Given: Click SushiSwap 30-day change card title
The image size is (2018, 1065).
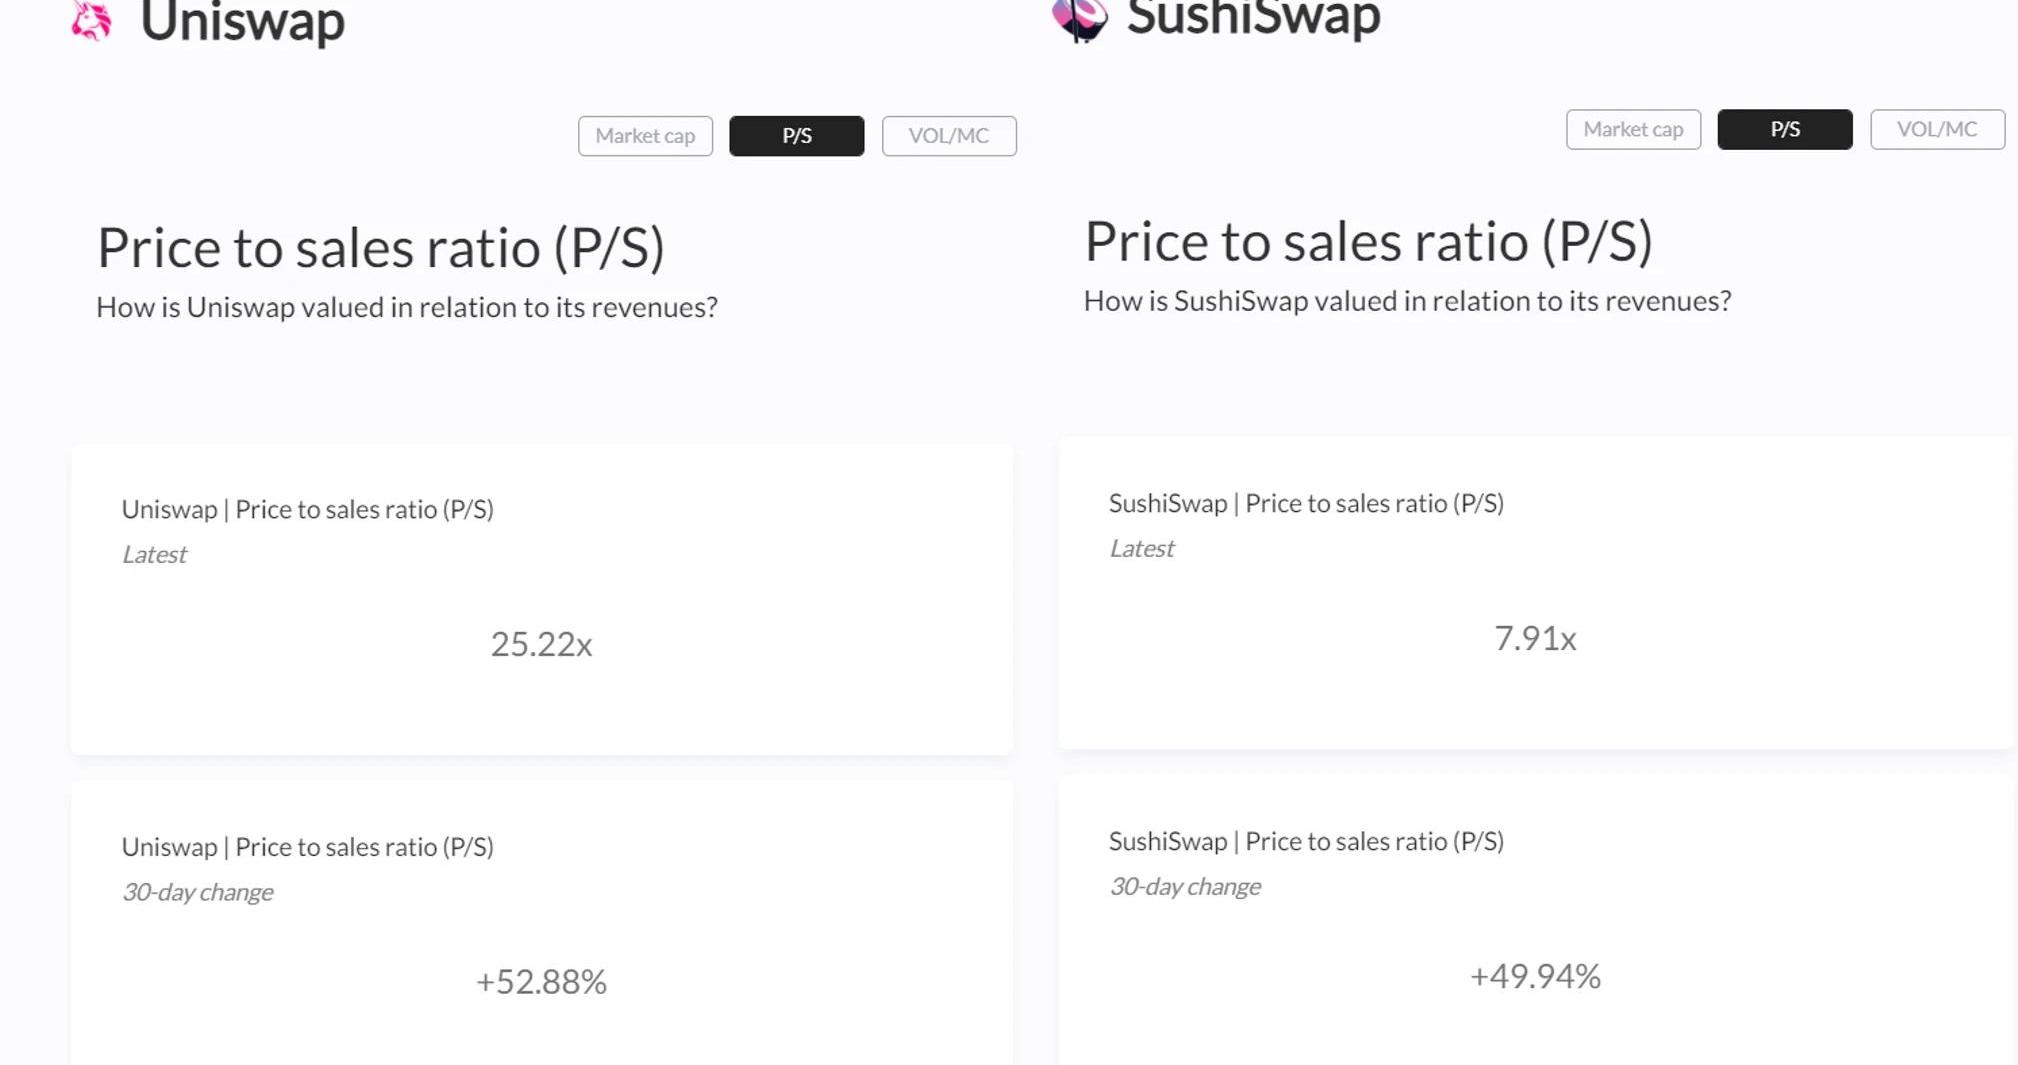Looking at the screenshot, I should tap(1305, 841).
